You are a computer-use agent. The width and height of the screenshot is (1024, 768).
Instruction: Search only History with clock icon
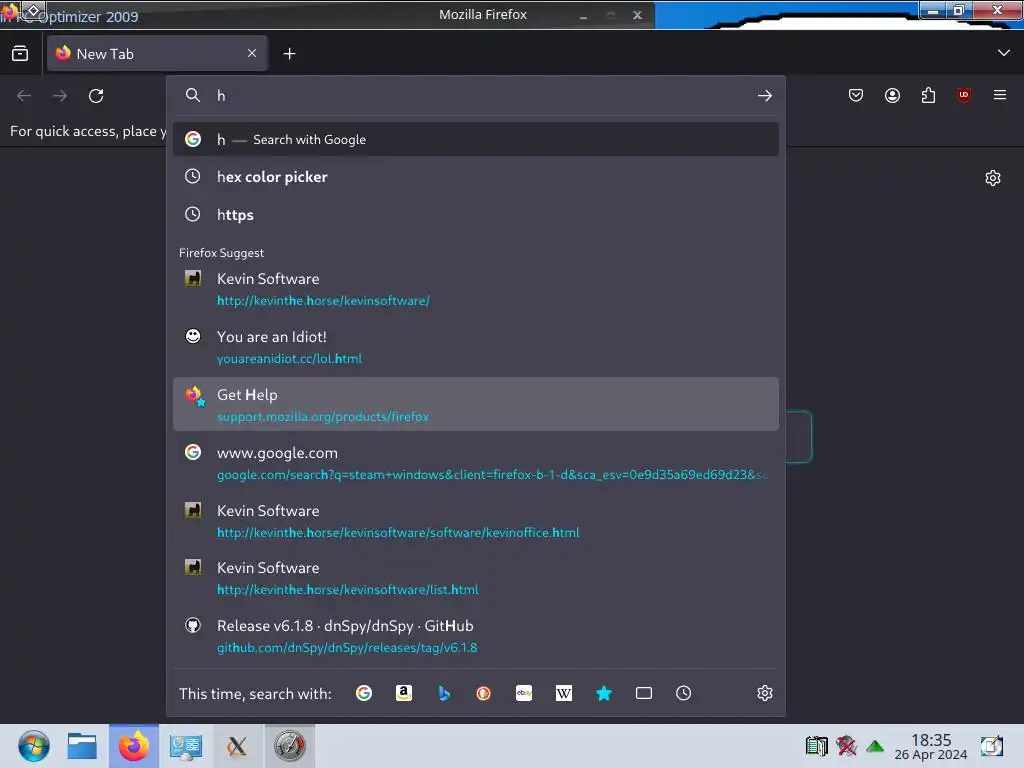coord(683,693)
